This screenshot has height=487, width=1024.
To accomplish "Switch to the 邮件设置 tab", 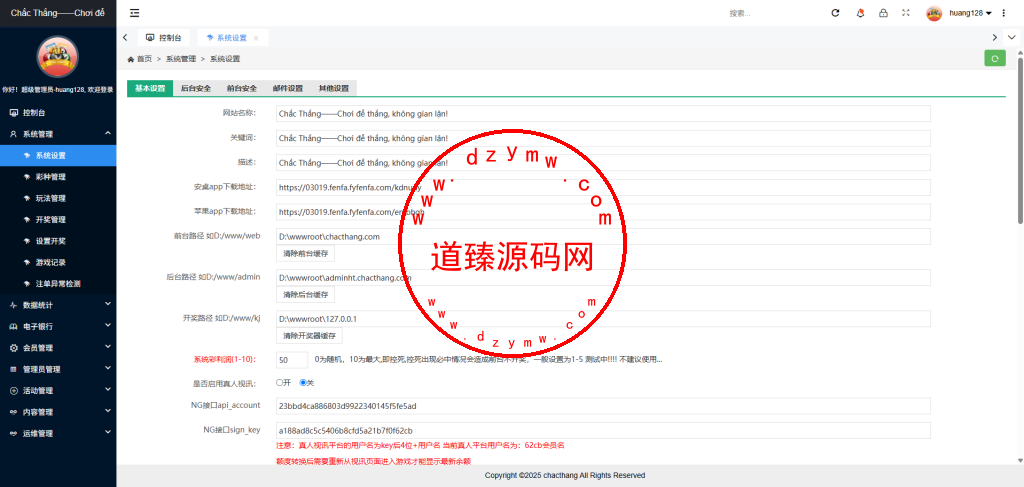I will coord(287,88).
